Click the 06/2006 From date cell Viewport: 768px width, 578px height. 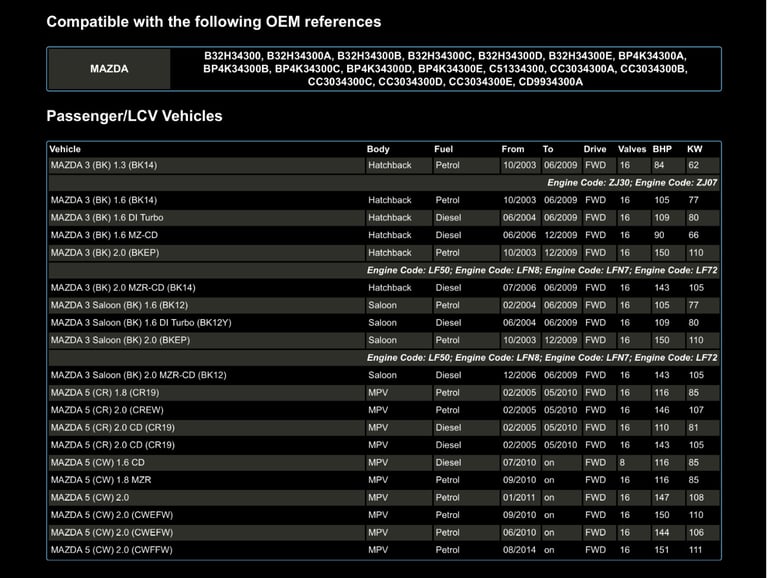tap(520, 235)
